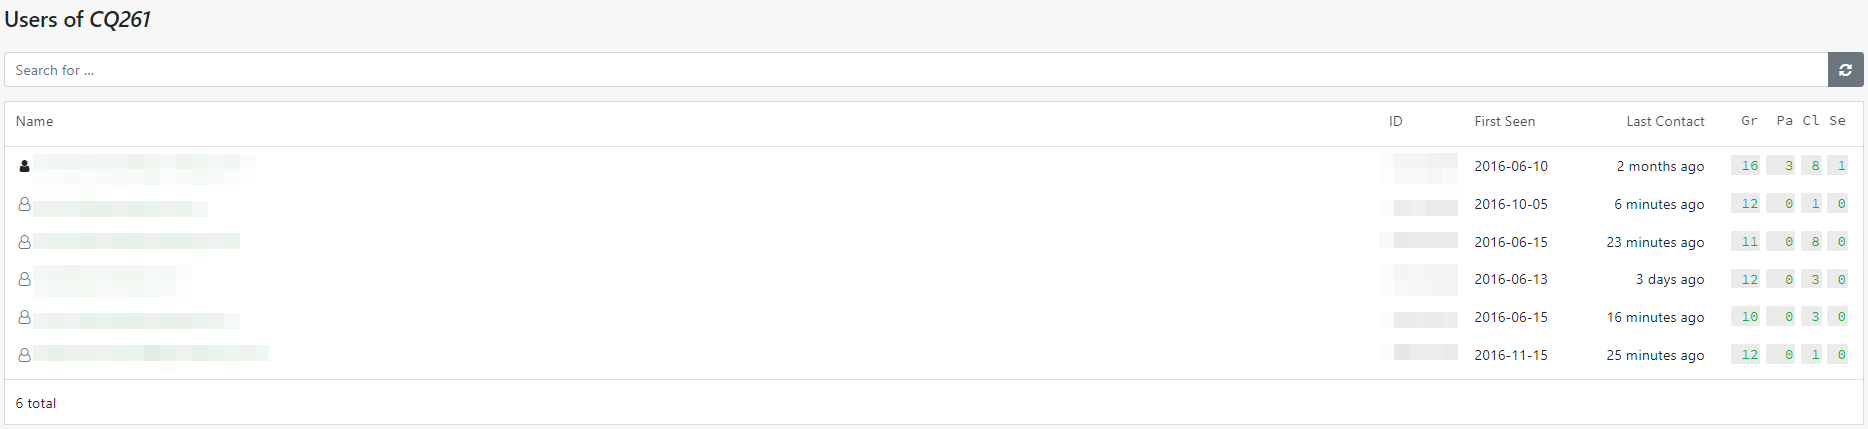Click the '3 days ago' last contact cell

1670,280
